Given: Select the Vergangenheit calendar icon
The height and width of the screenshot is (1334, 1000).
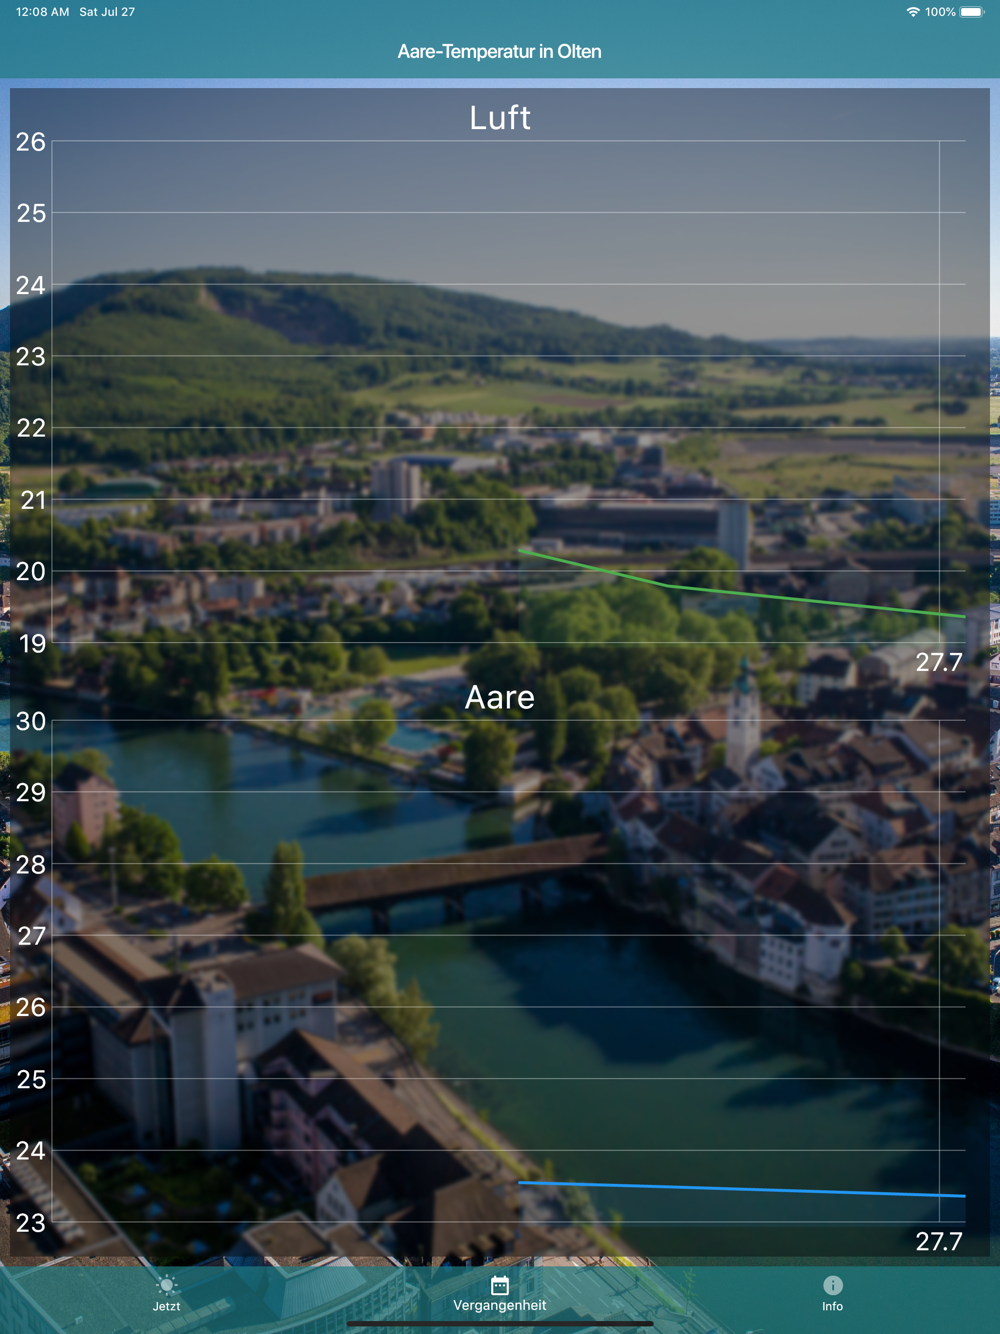Looking at the screenshot, I should pyautogui.click(x=500, y=1285).
